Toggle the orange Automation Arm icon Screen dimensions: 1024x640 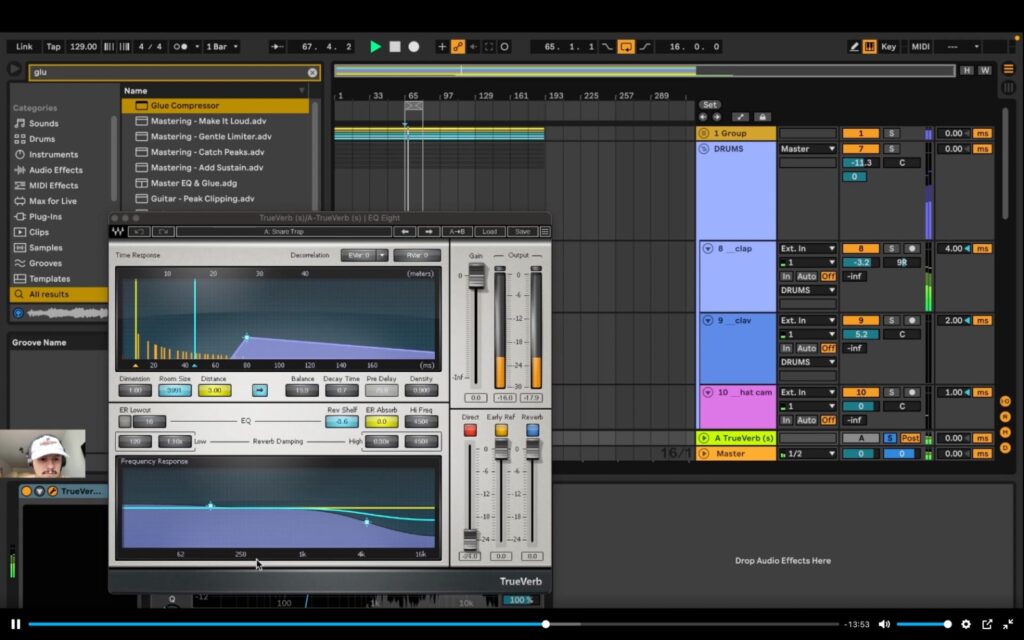pyautogui.click(x=458, y=46)
